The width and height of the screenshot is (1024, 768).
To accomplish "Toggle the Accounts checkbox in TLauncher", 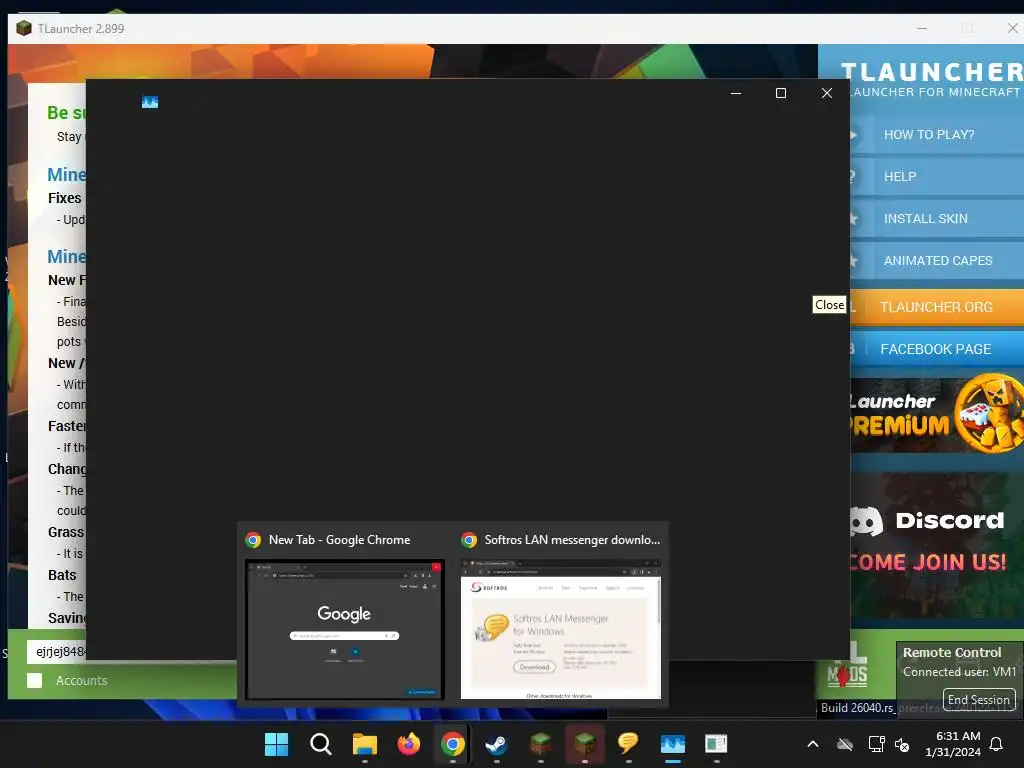I will point(35,680).
